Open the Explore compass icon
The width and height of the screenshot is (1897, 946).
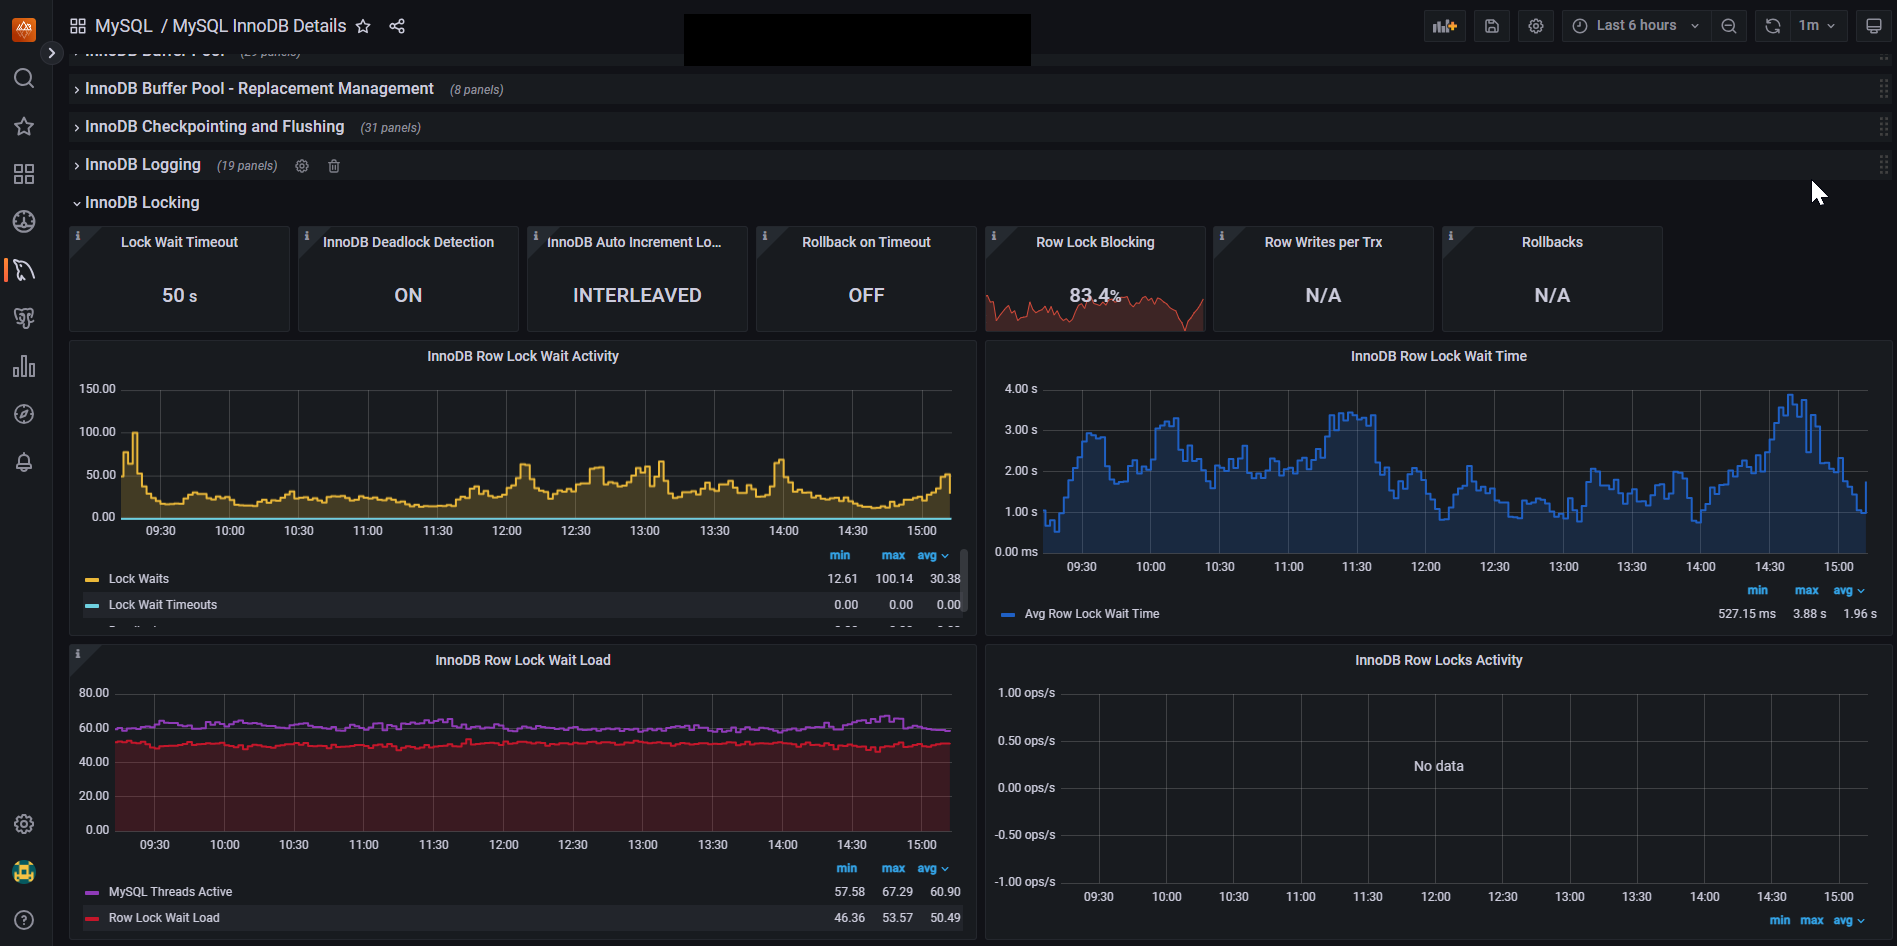[x=24, y=414]
